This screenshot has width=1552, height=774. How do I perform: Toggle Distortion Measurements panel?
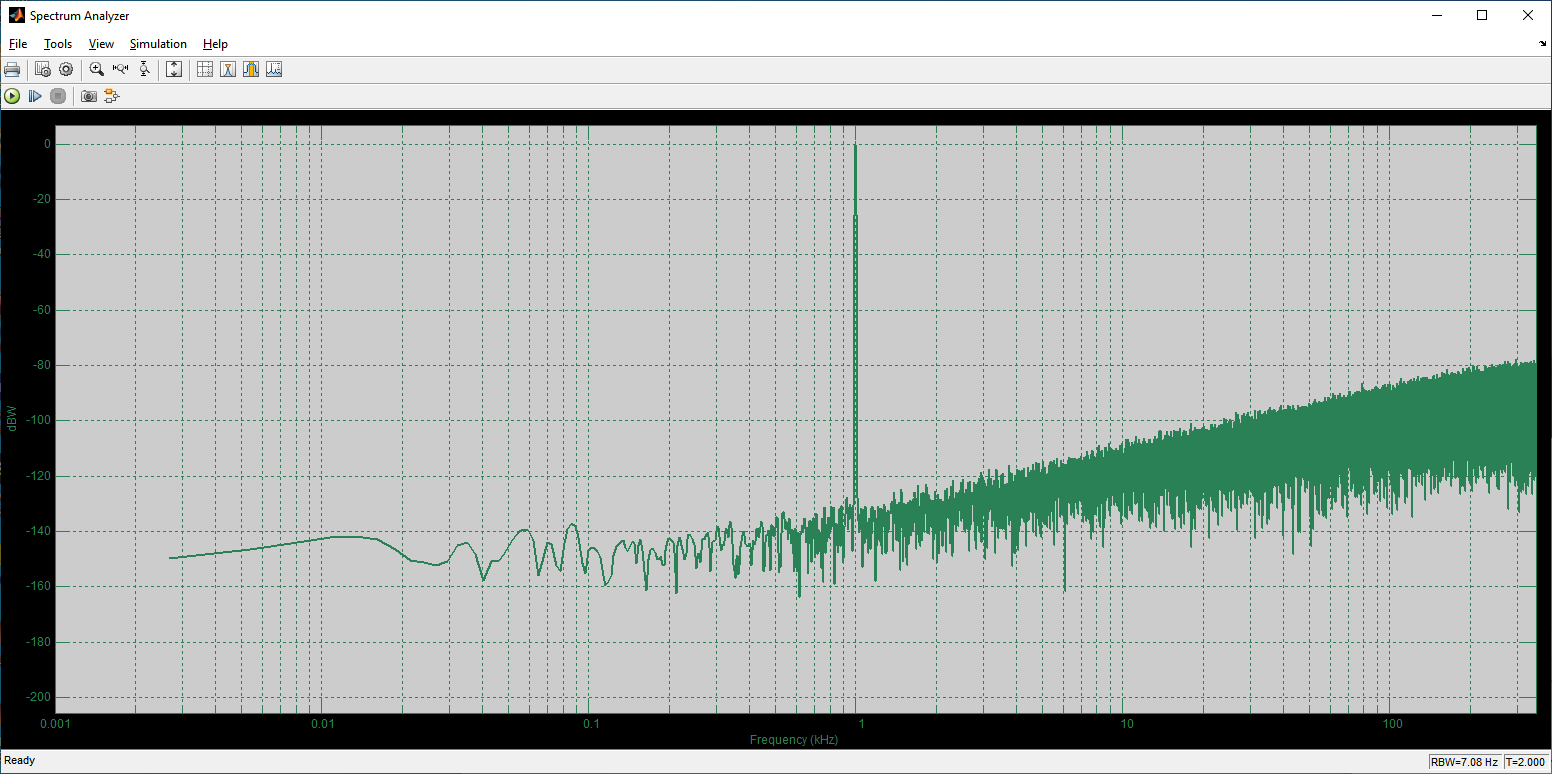pyautogui.click(x=274, y=69)
